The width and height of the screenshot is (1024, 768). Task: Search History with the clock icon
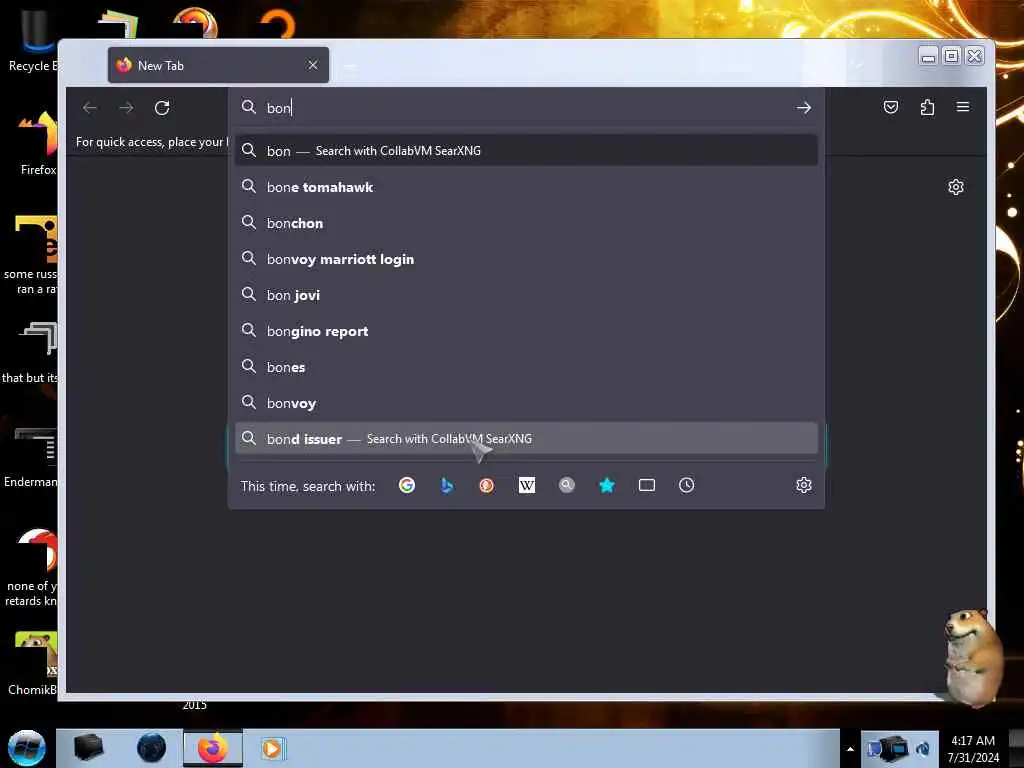[686, 485]
